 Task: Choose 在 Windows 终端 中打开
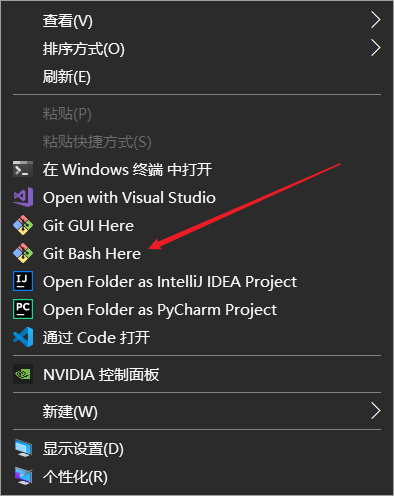click(197, 169)
